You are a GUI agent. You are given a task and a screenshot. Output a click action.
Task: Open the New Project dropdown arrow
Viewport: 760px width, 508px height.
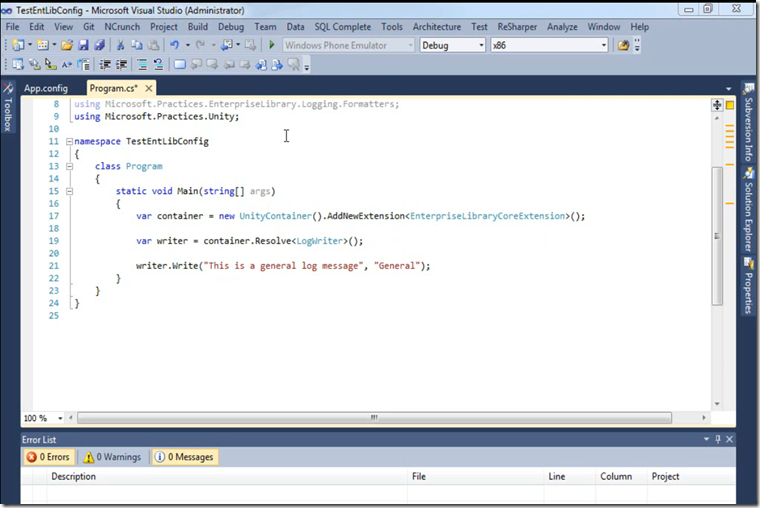(x=30, y=45)
